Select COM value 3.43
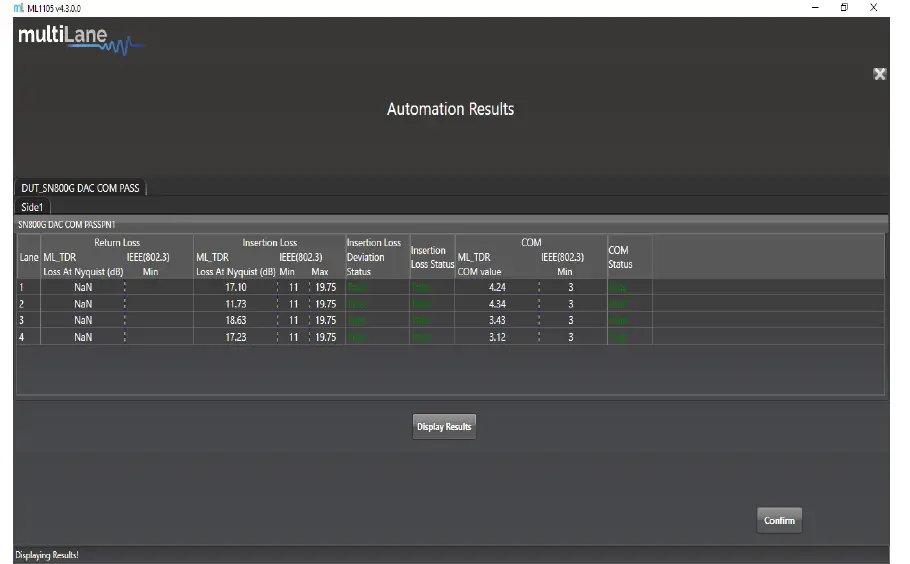910x564 pixels. 497,320
